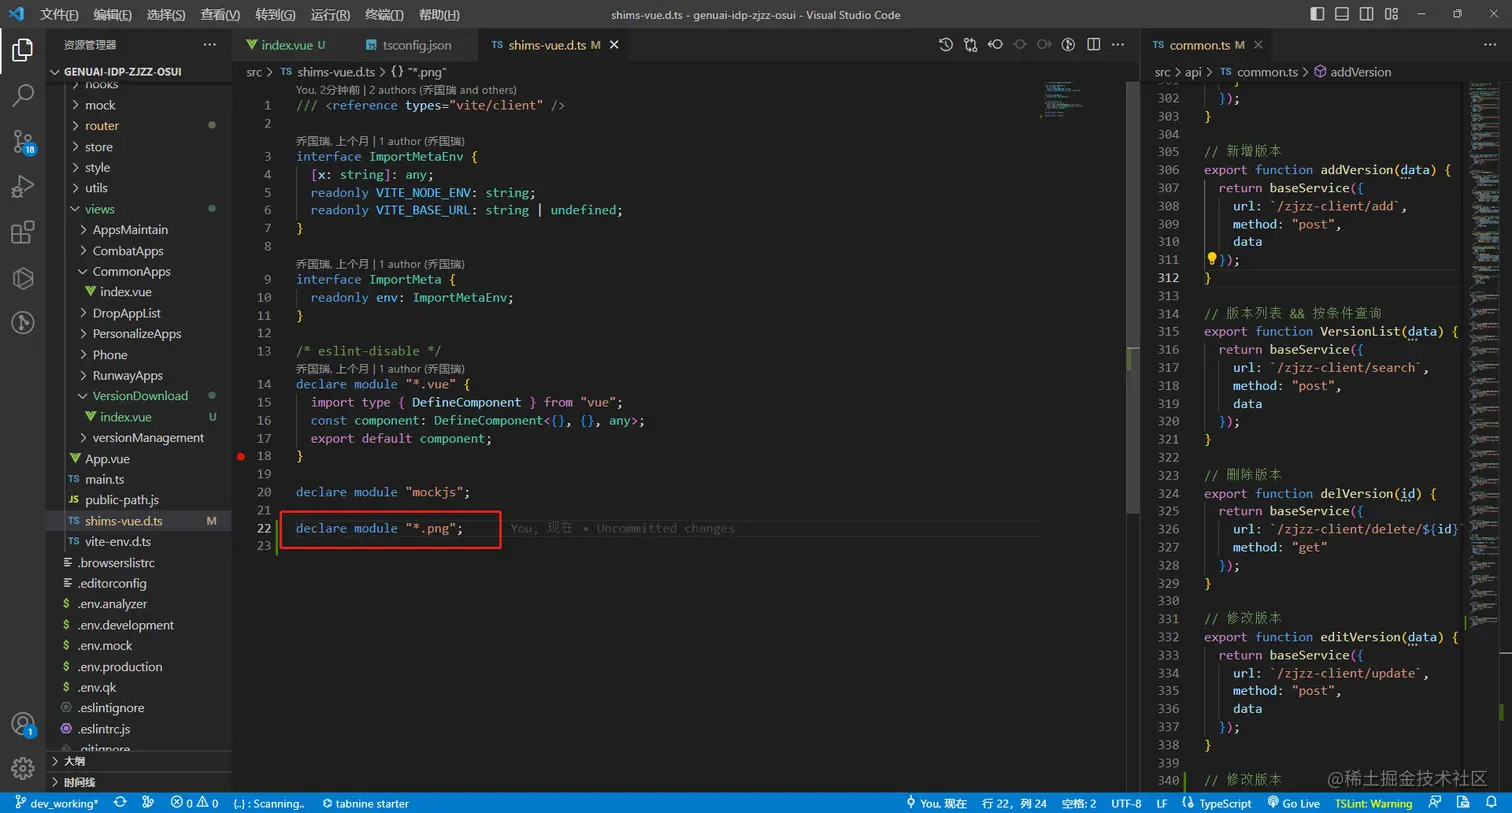The height and width of the screenshot is (813, 1512).
Task: Expand the versionManagement folder
Action: (139, 438)
